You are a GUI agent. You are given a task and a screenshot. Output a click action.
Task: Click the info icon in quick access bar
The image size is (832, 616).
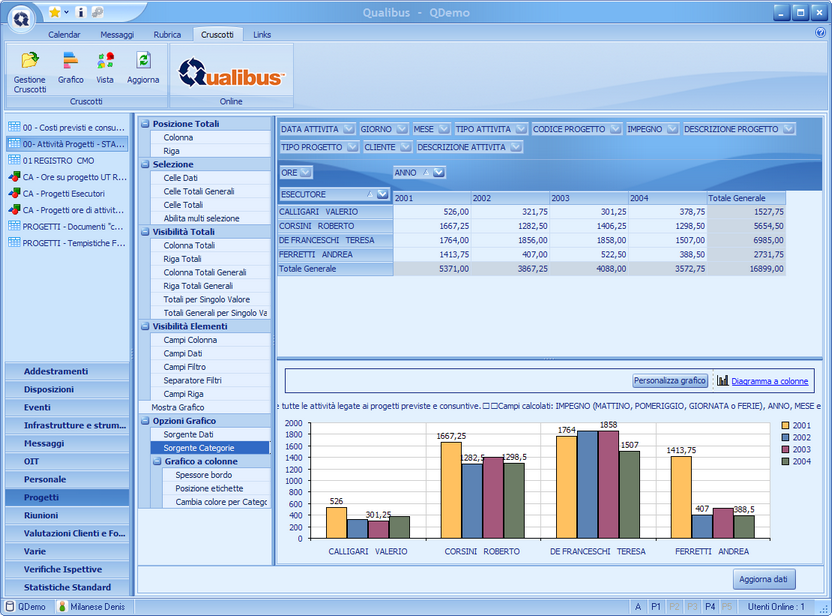coord(81,12)
